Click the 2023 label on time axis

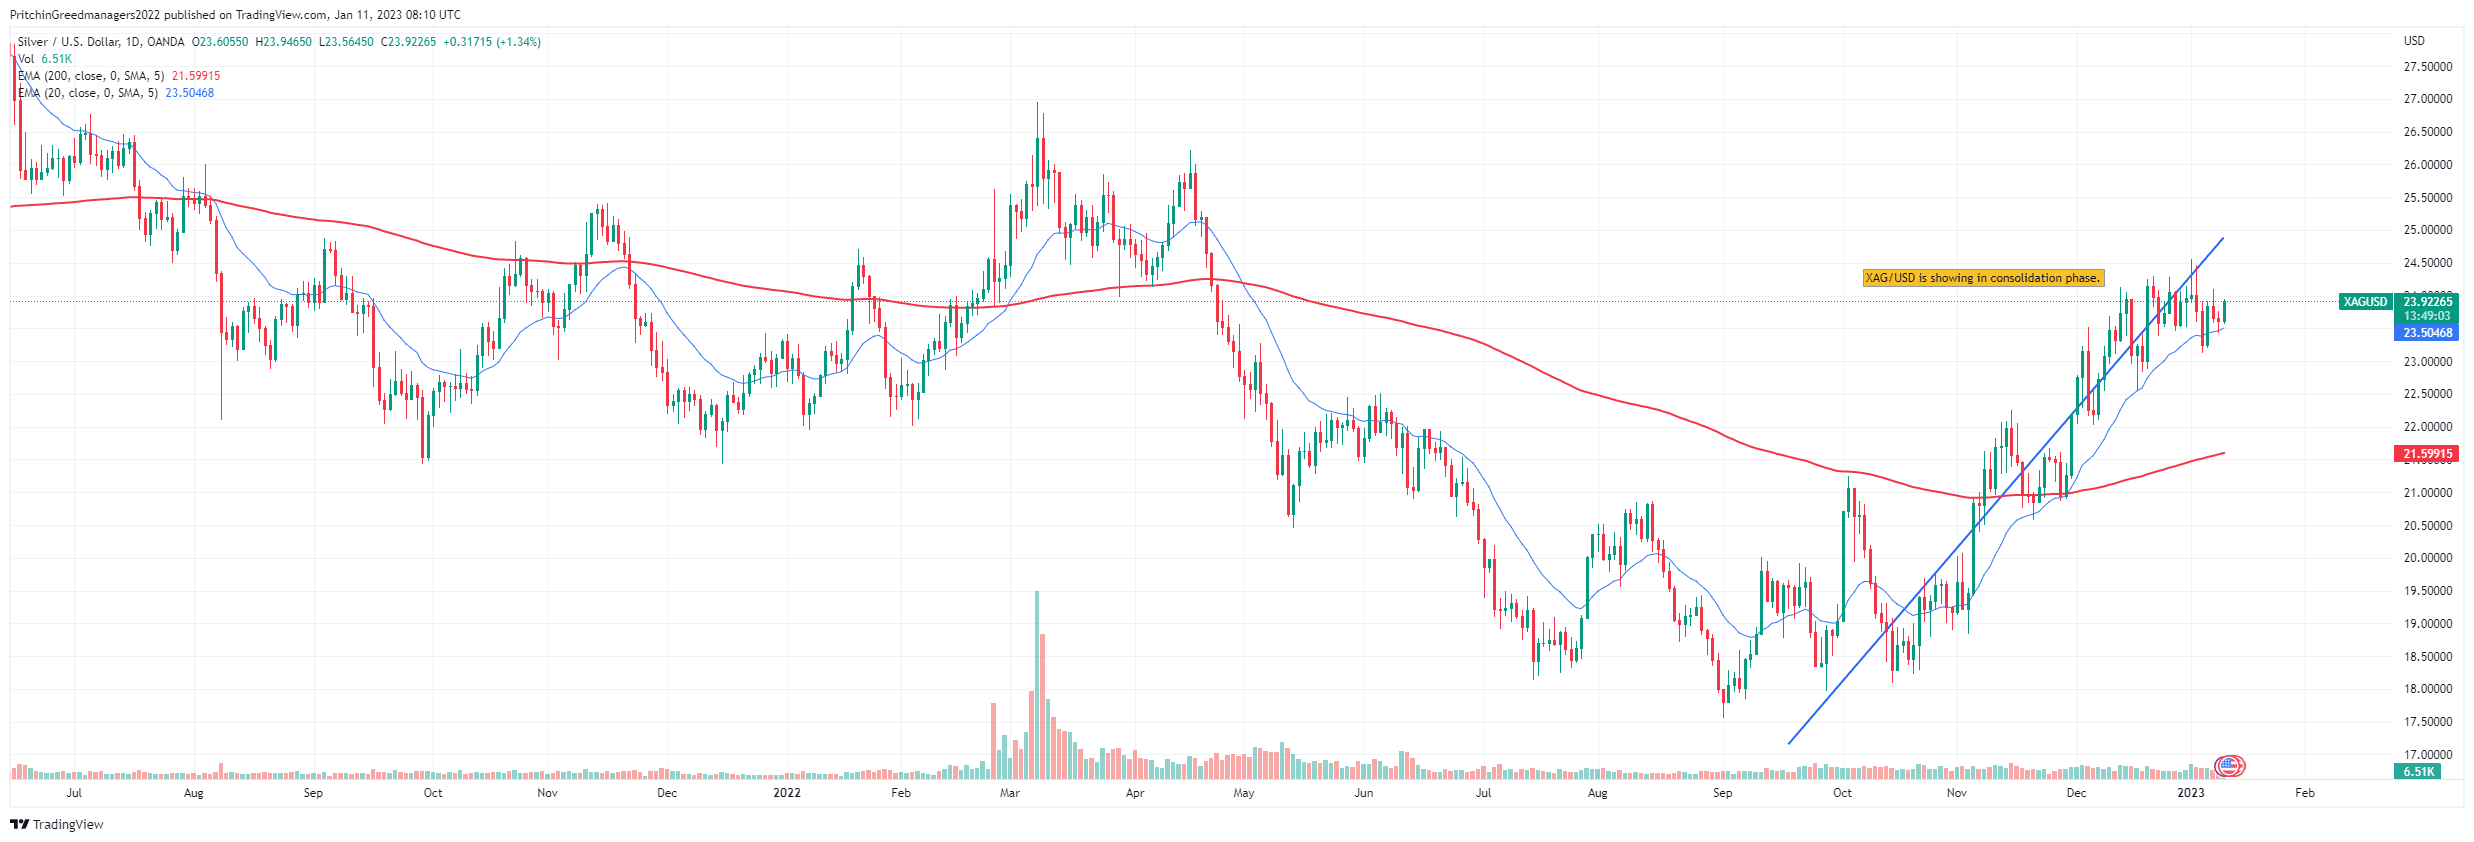[2191, 793]
